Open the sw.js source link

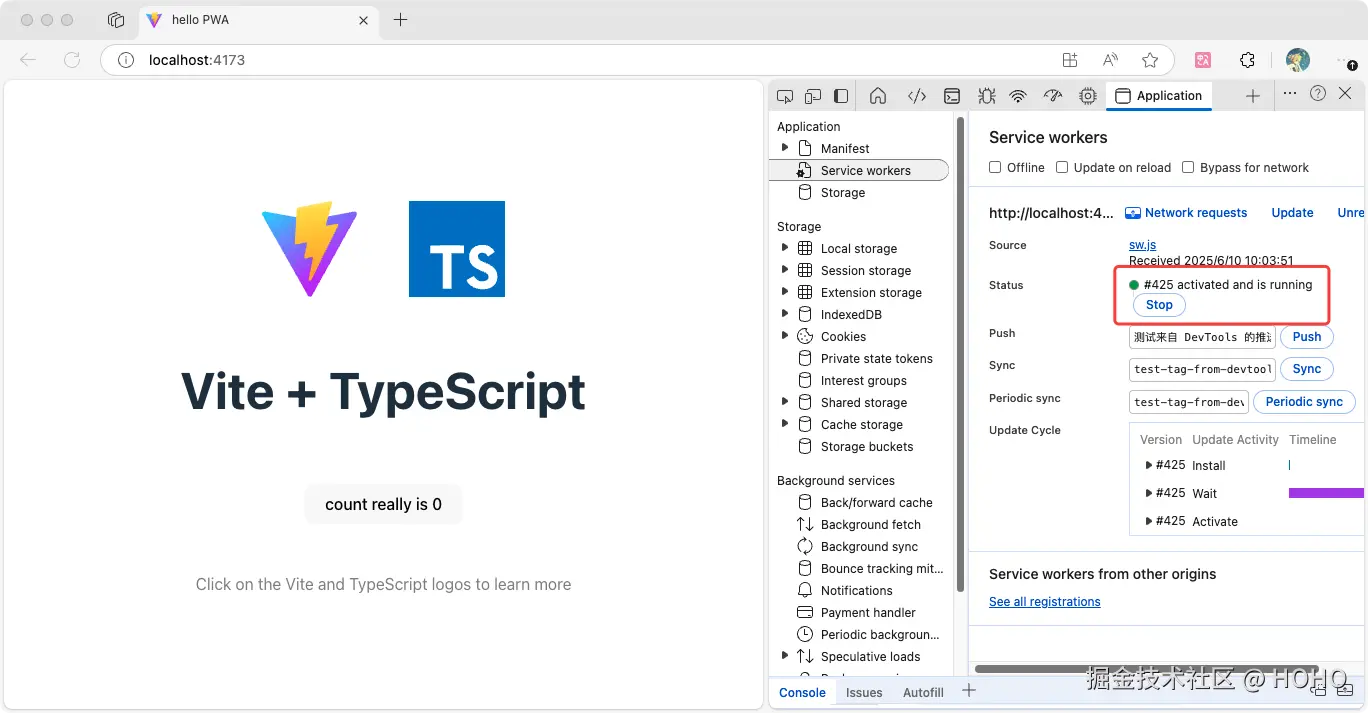pyautogui.click(x=1142, y=245)
